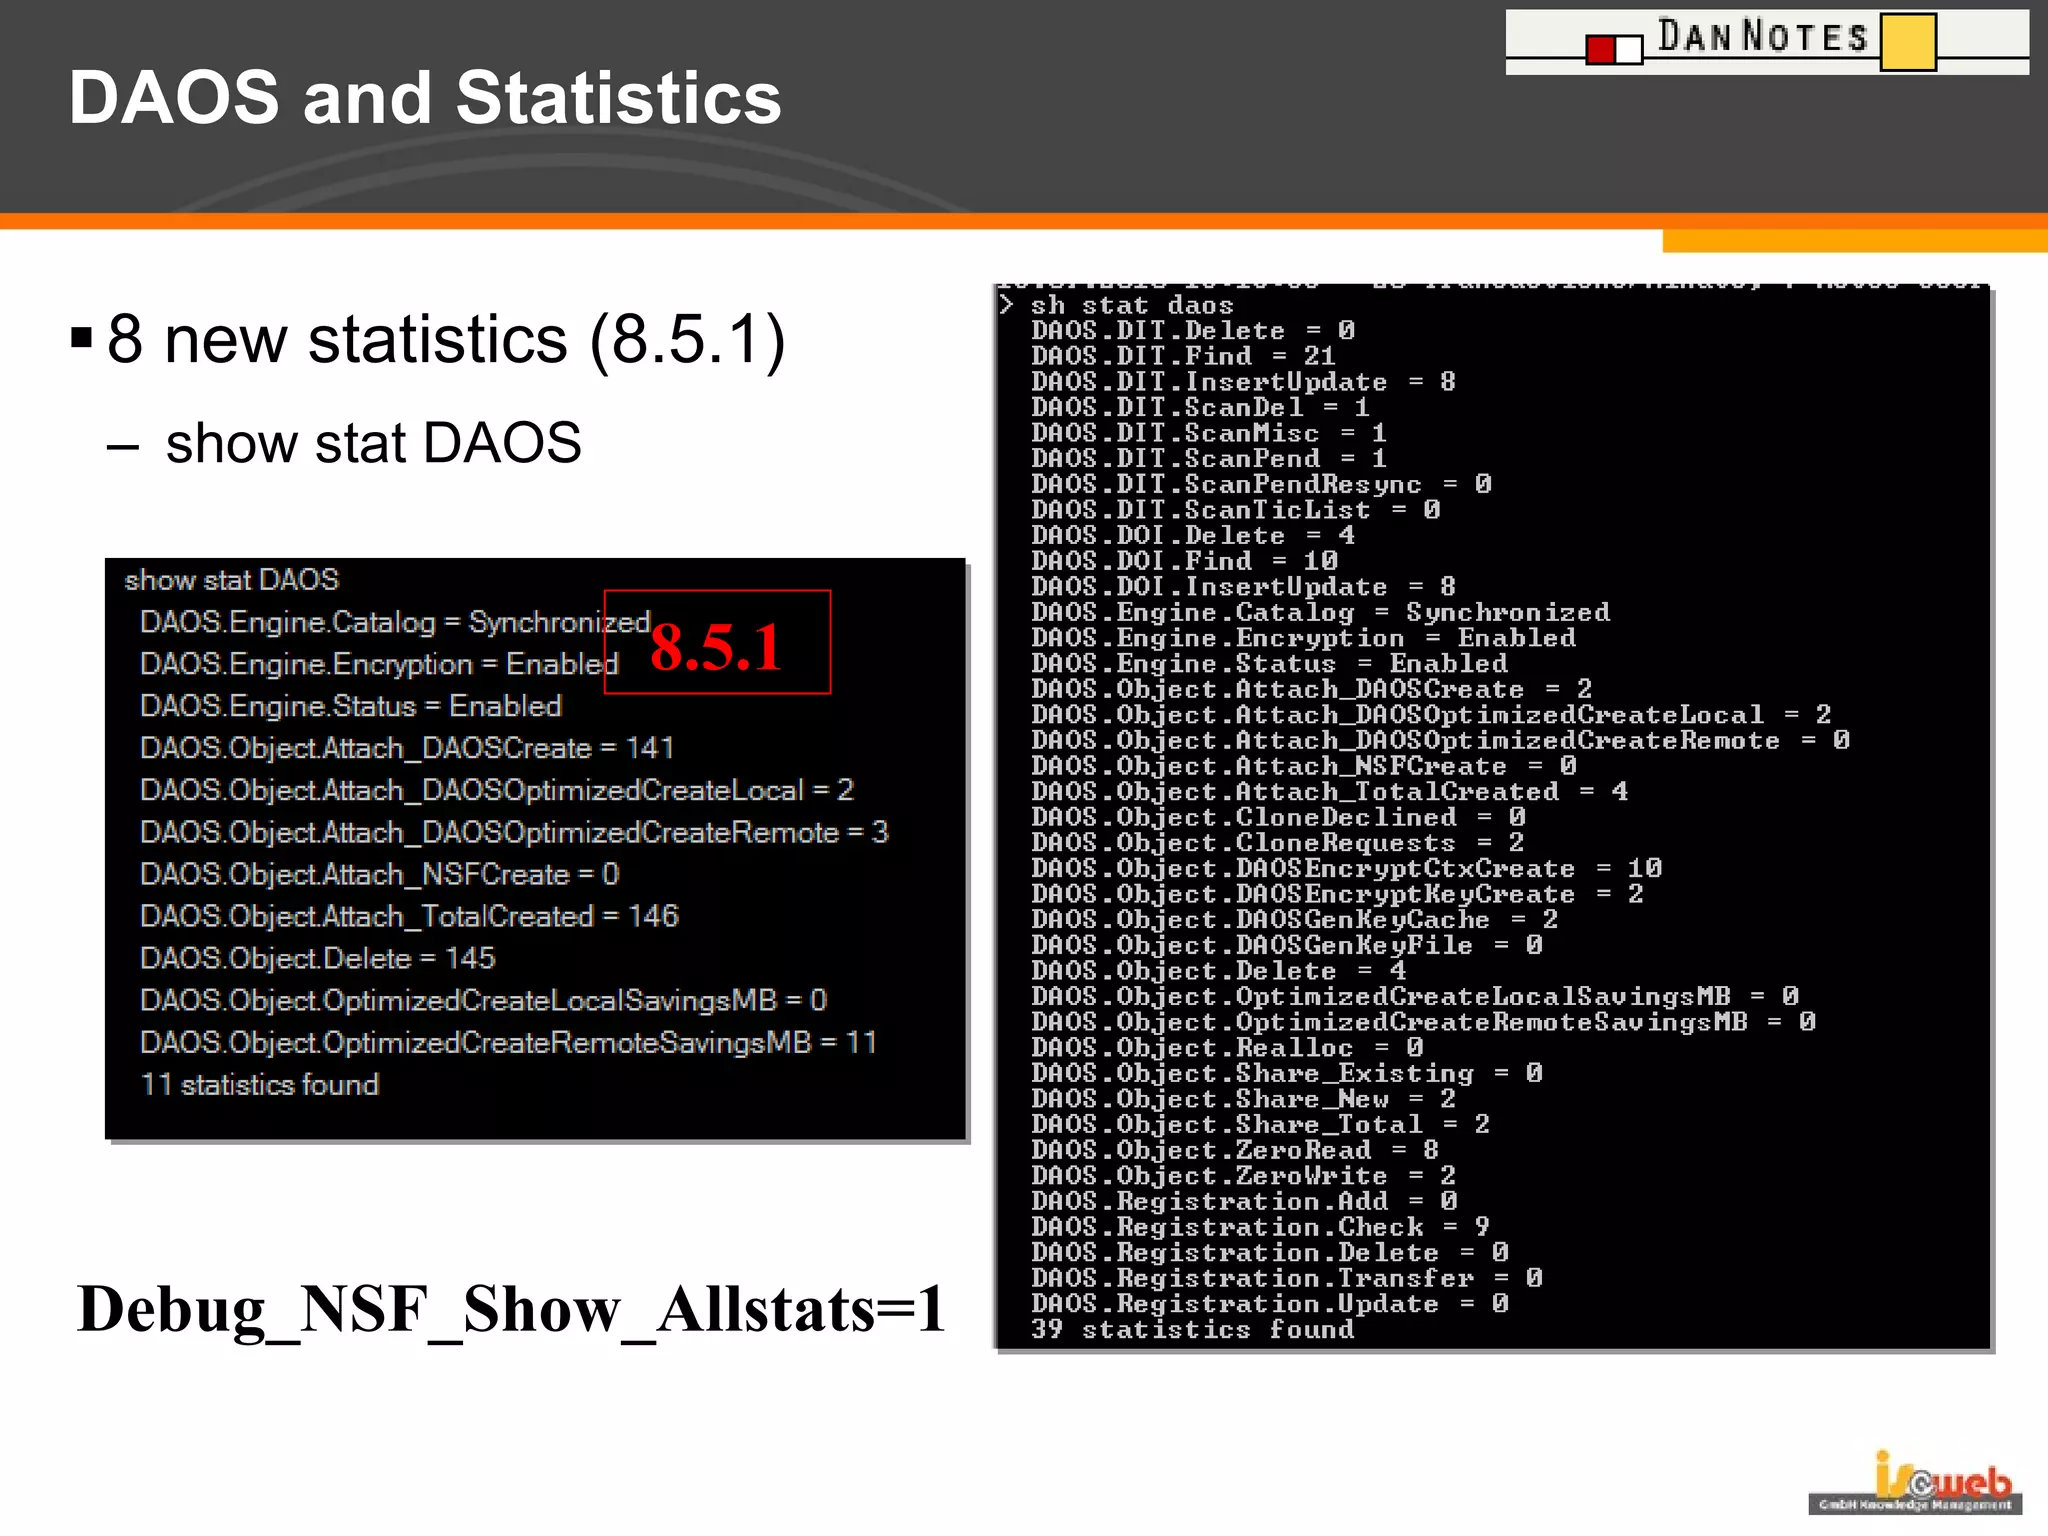
Task: Click 'DAOS.Object.Attach_DAOSOptimizedCreateLocal = 2' in the left console
Action: tap(497, 790)
